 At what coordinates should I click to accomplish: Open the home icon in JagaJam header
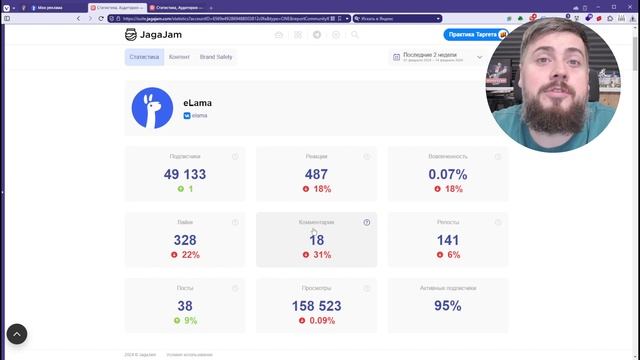click(279, 35)
